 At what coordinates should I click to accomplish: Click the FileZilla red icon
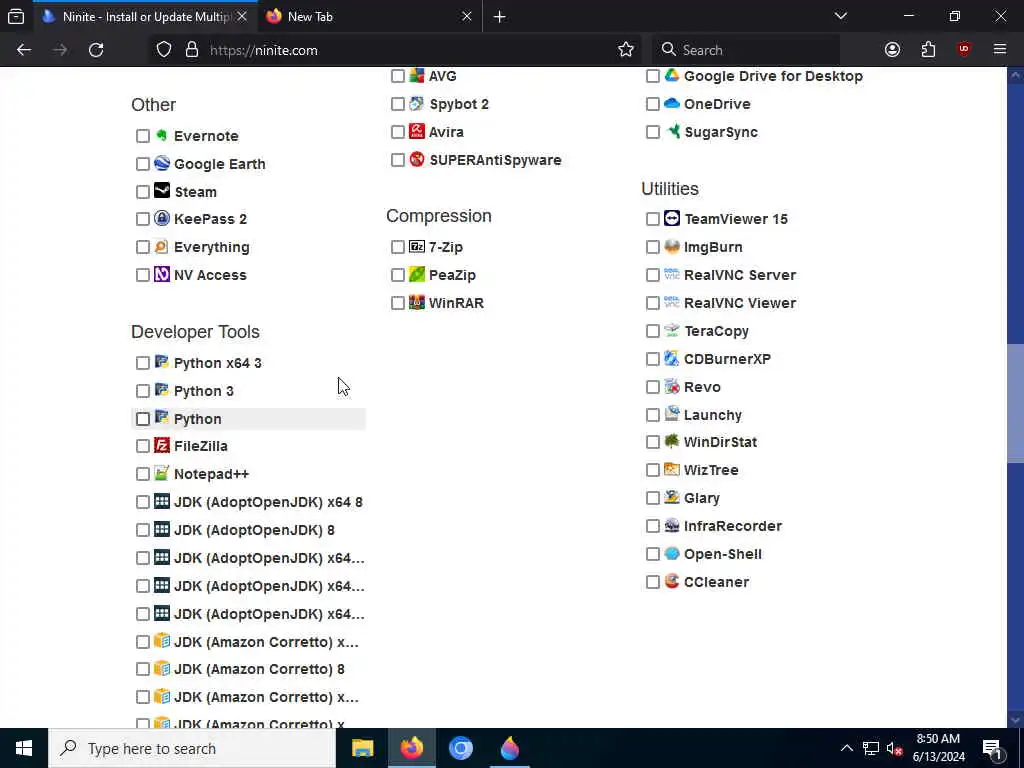tap(162, 445)
